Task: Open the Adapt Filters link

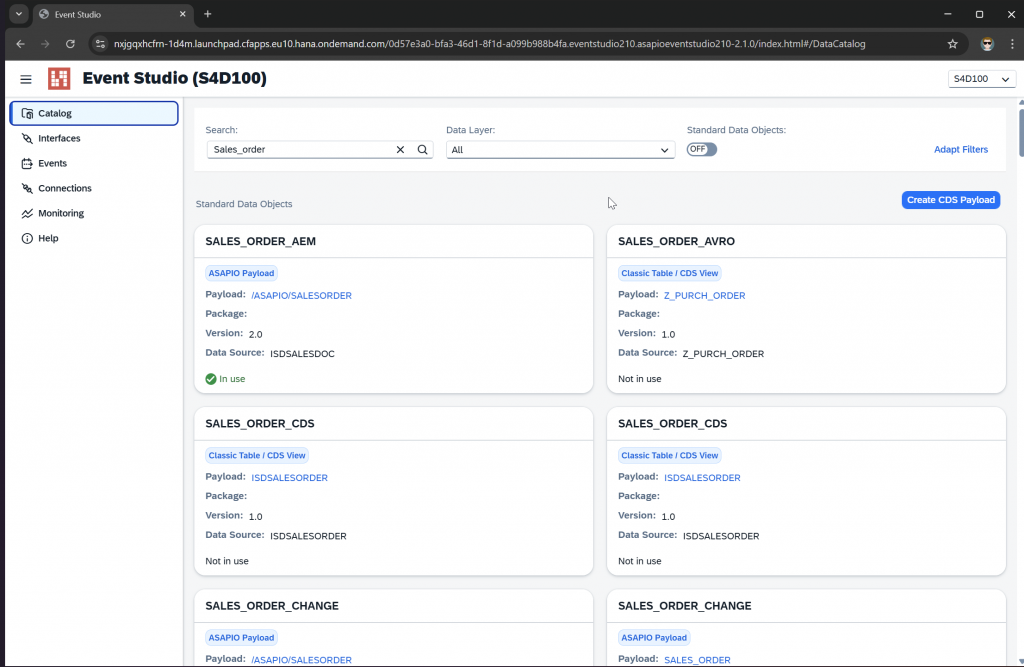Action: click(x=960, y=149)
